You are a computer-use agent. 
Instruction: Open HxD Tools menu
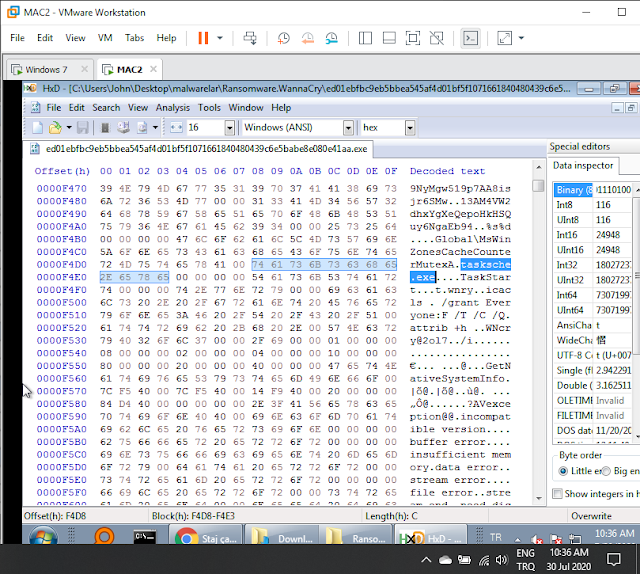209,108
